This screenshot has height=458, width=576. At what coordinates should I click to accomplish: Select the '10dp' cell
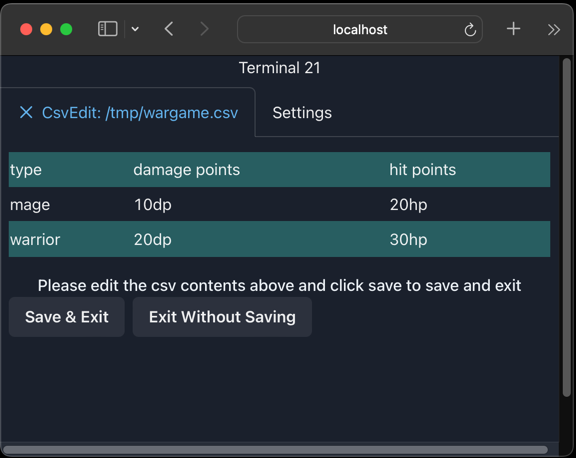pyautogui.click(x=153, y=205)
